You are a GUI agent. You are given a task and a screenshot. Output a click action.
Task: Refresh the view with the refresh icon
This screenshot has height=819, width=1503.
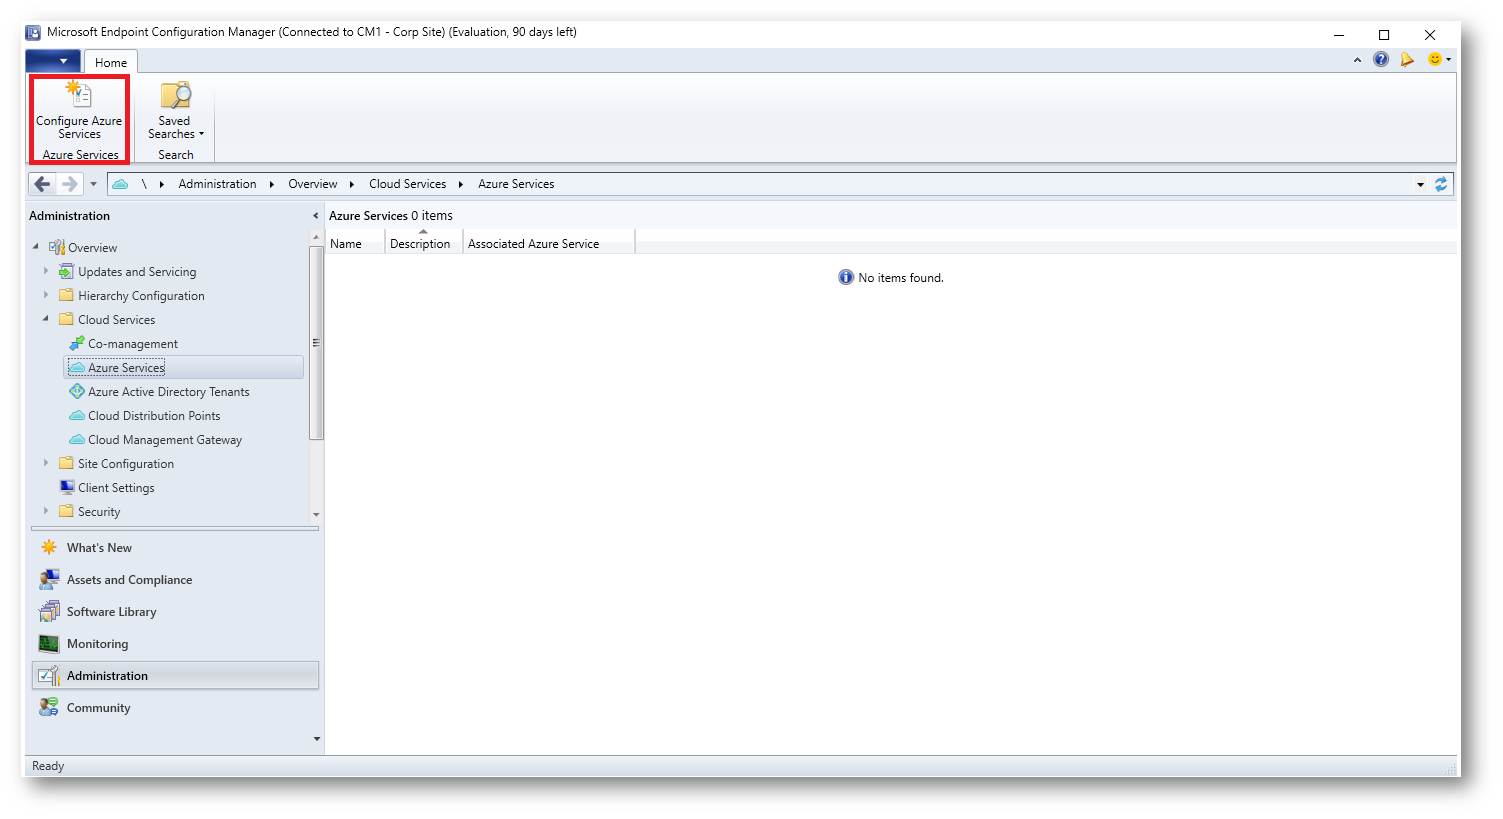tap(1441, 184)
